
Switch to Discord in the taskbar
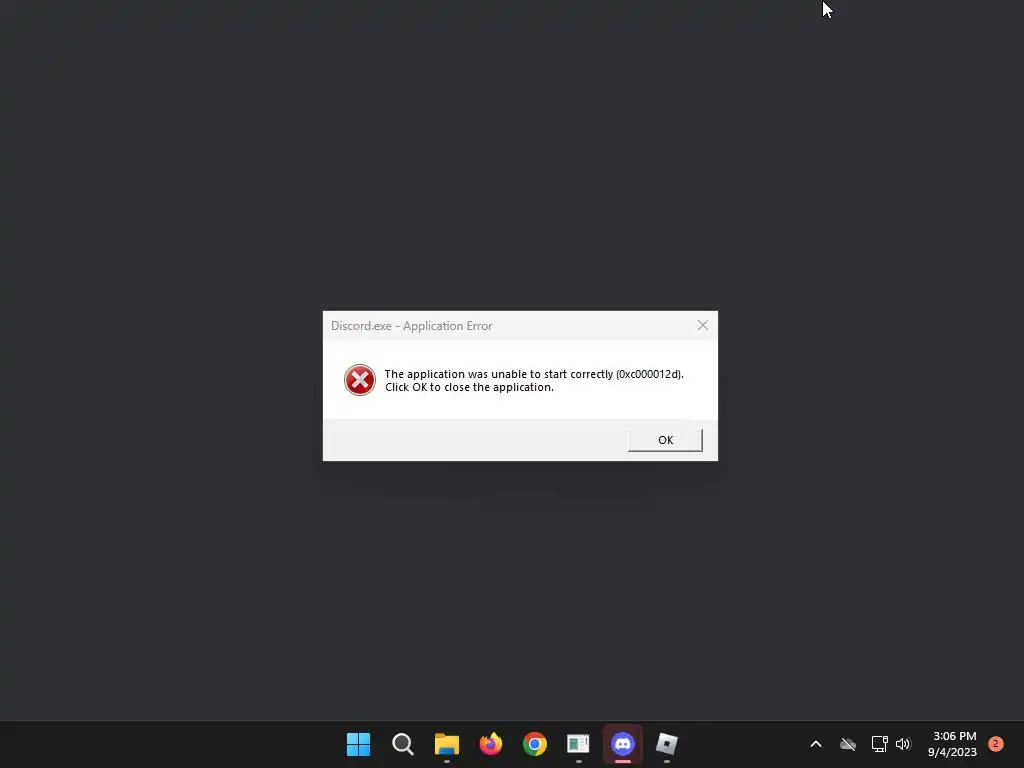click(622, 744)
